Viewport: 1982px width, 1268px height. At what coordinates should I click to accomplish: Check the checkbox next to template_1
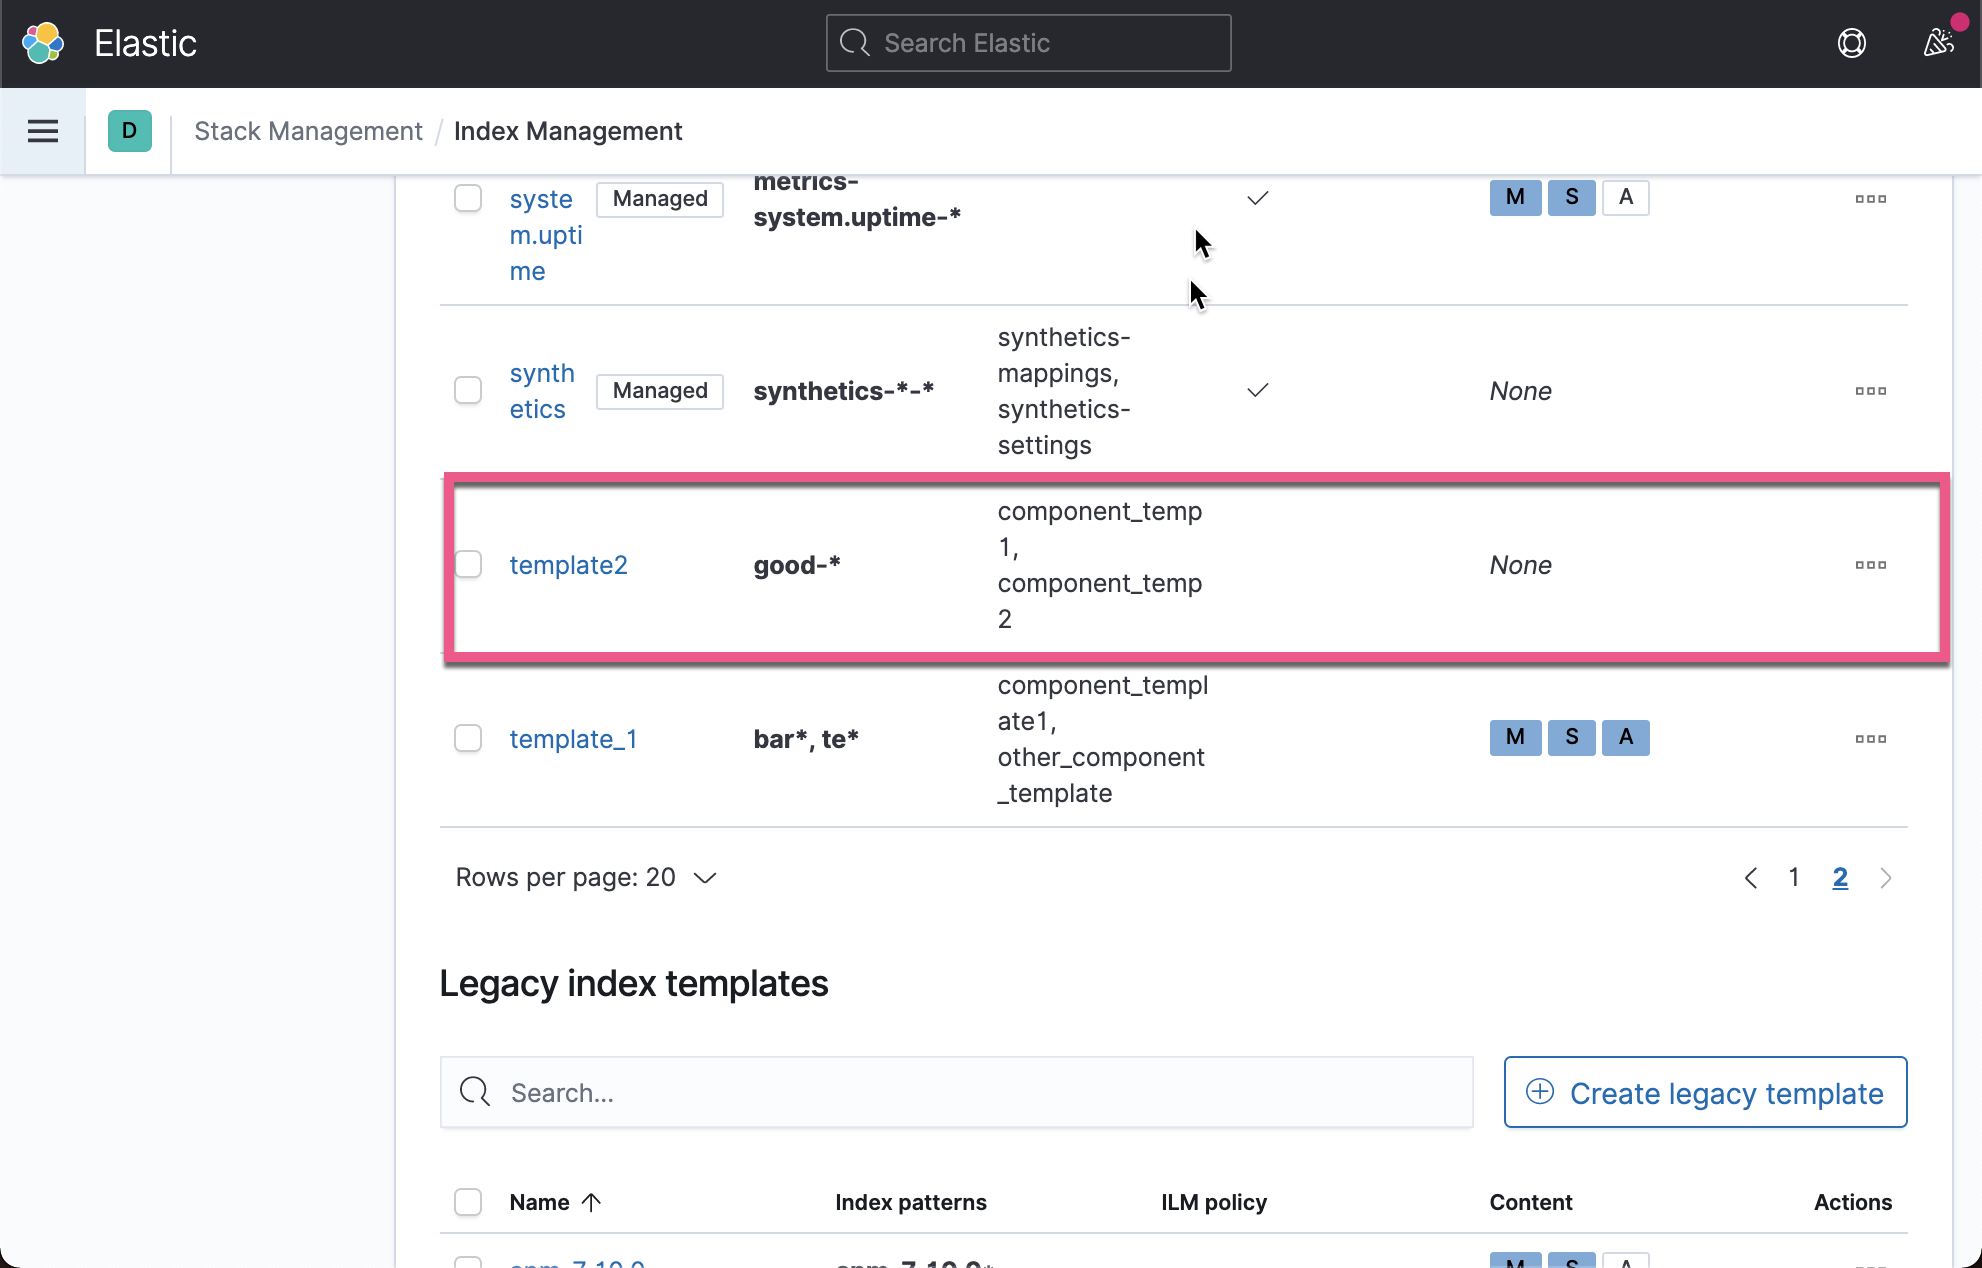(x=467, y=738)
